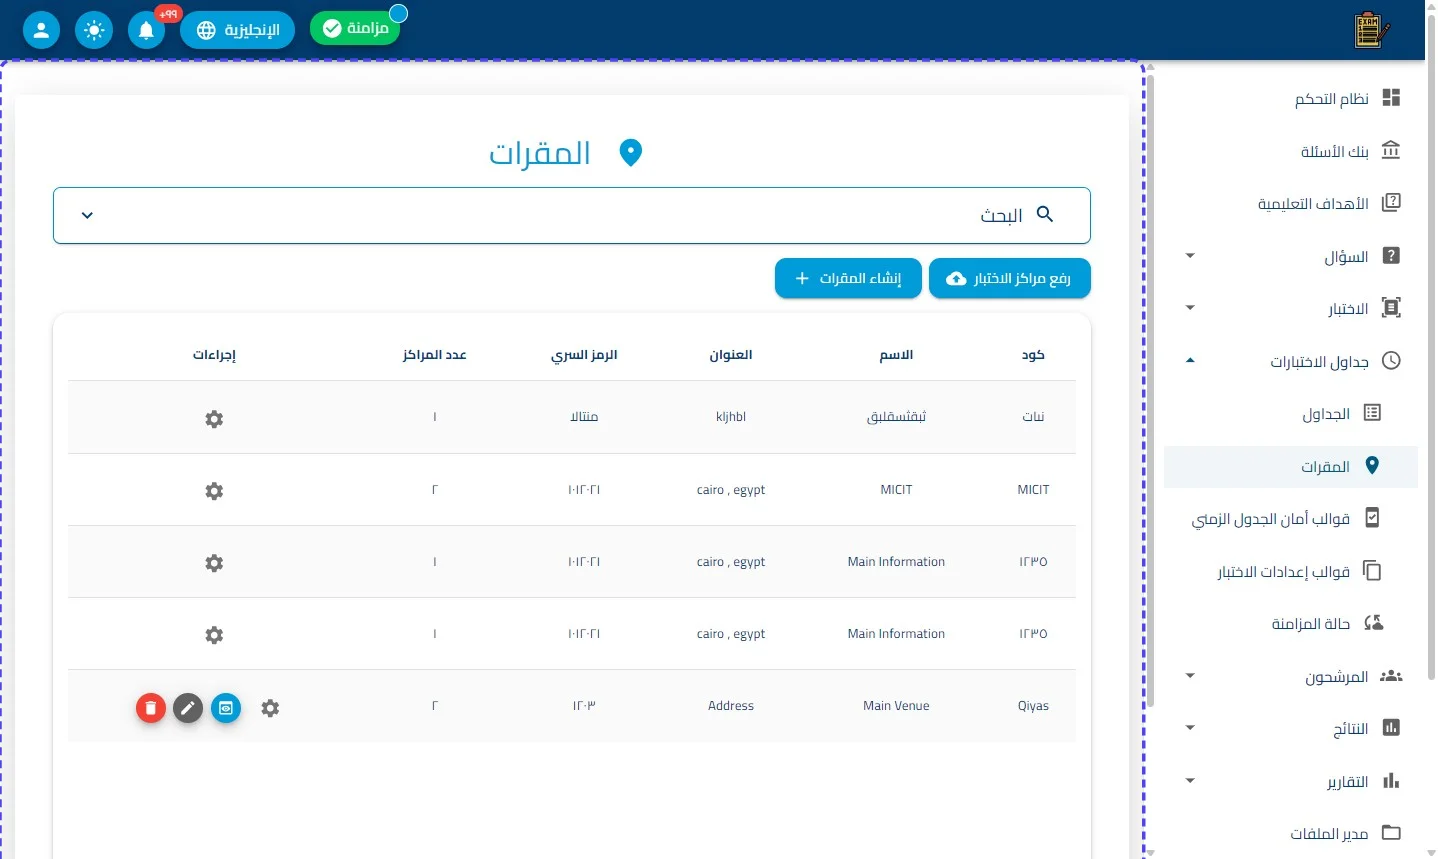Click the إنشاء المقرات button
This screenshot has height=859, width=1438.
click(x=848, y=278)
